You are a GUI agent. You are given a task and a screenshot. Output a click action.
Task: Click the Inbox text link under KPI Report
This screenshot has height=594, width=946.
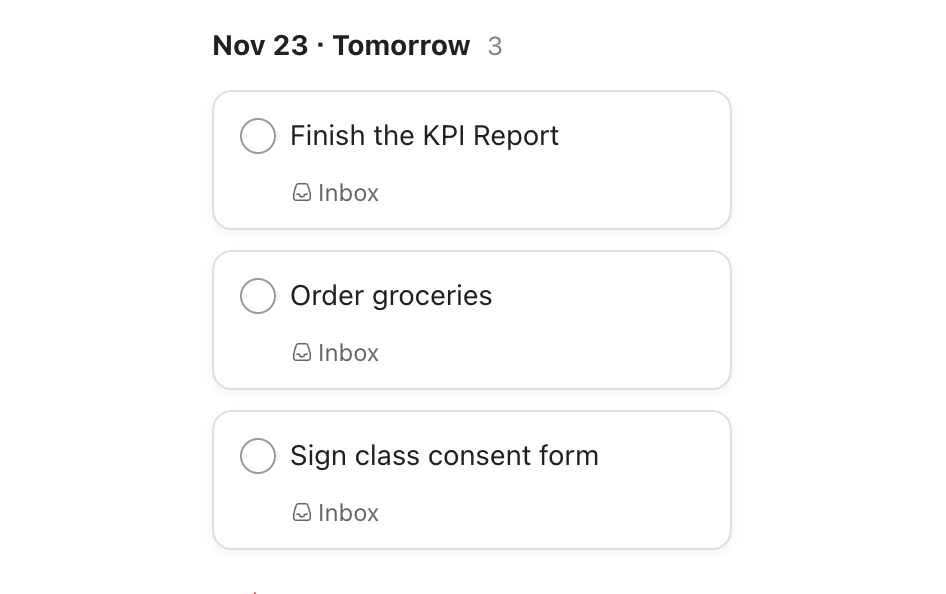pos(348,192)
